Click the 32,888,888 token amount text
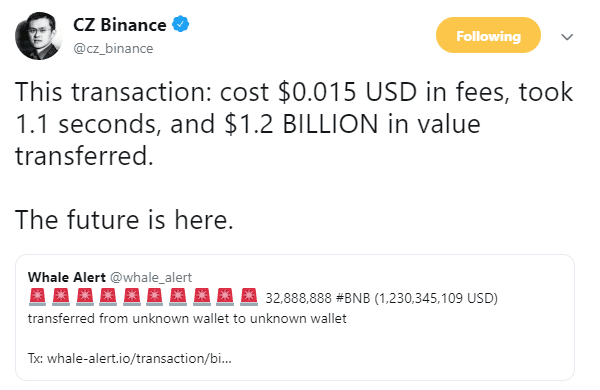This screenshot has width=600, height=390. (x=298, y=298)
